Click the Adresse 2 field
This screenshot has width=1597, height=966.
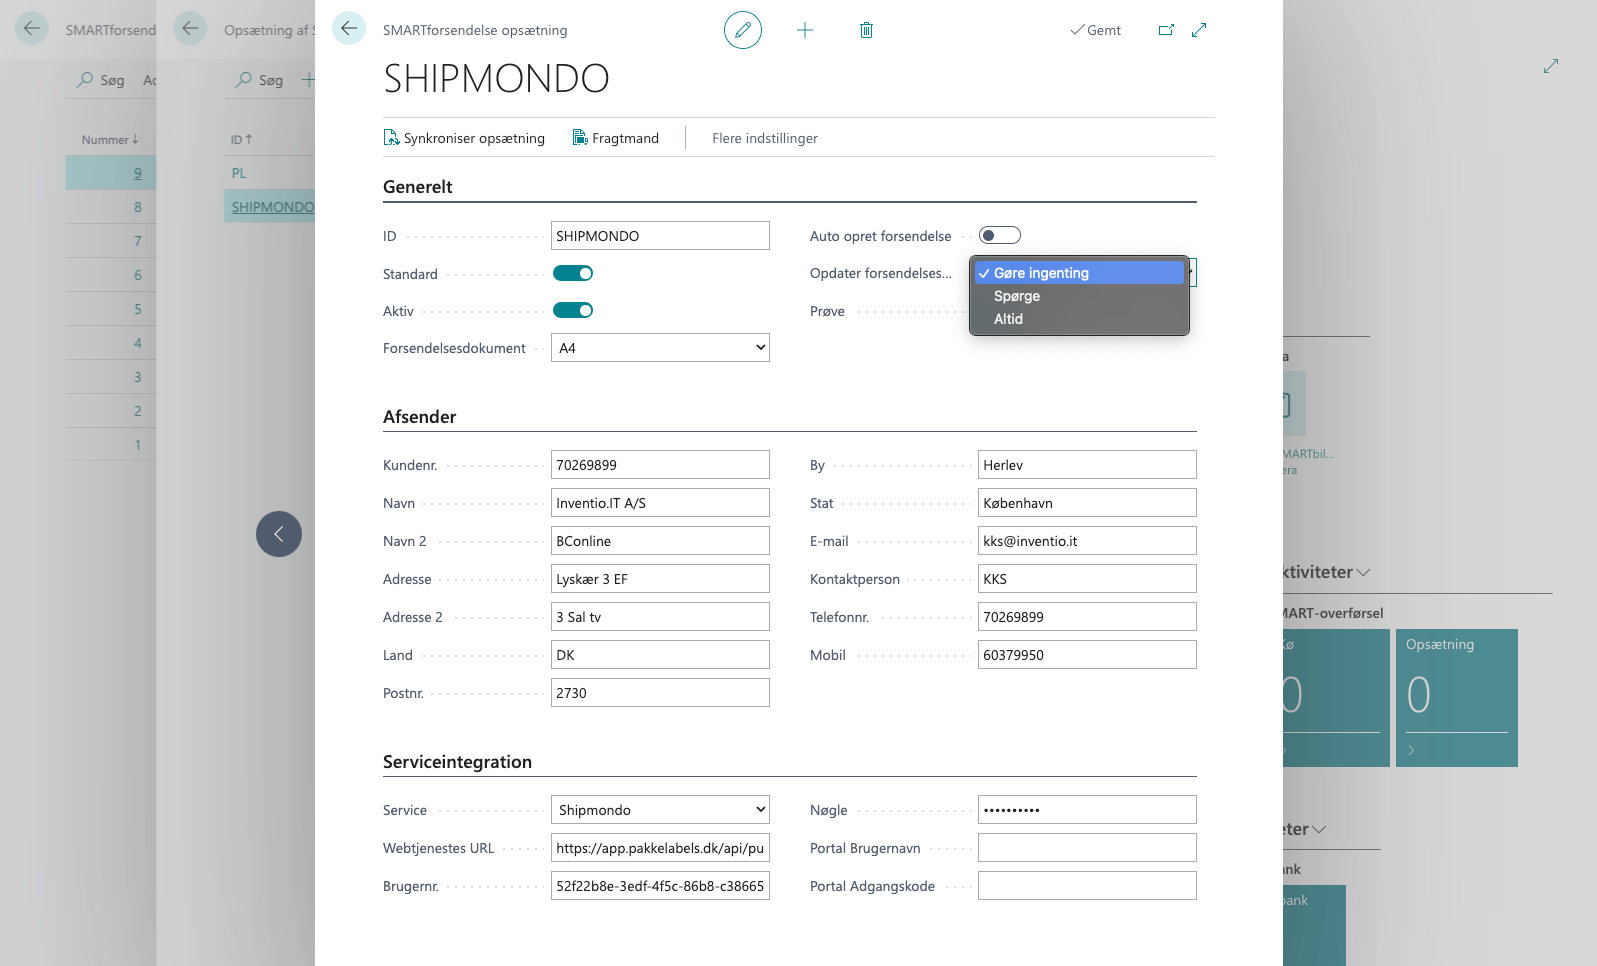point(660,617)
